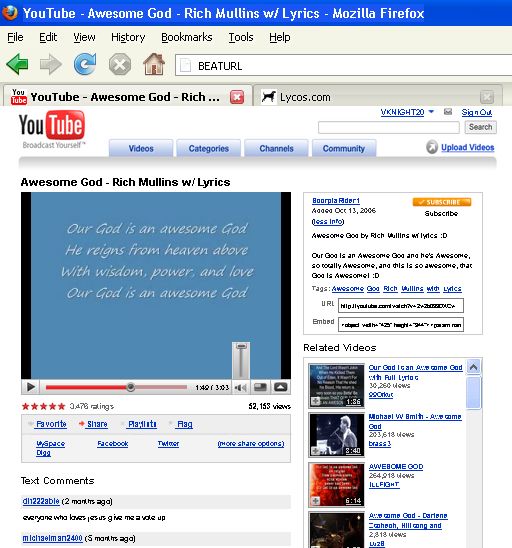Open the uploader's channel name link
Screen dimensions: 512x548
coord(336,201)
